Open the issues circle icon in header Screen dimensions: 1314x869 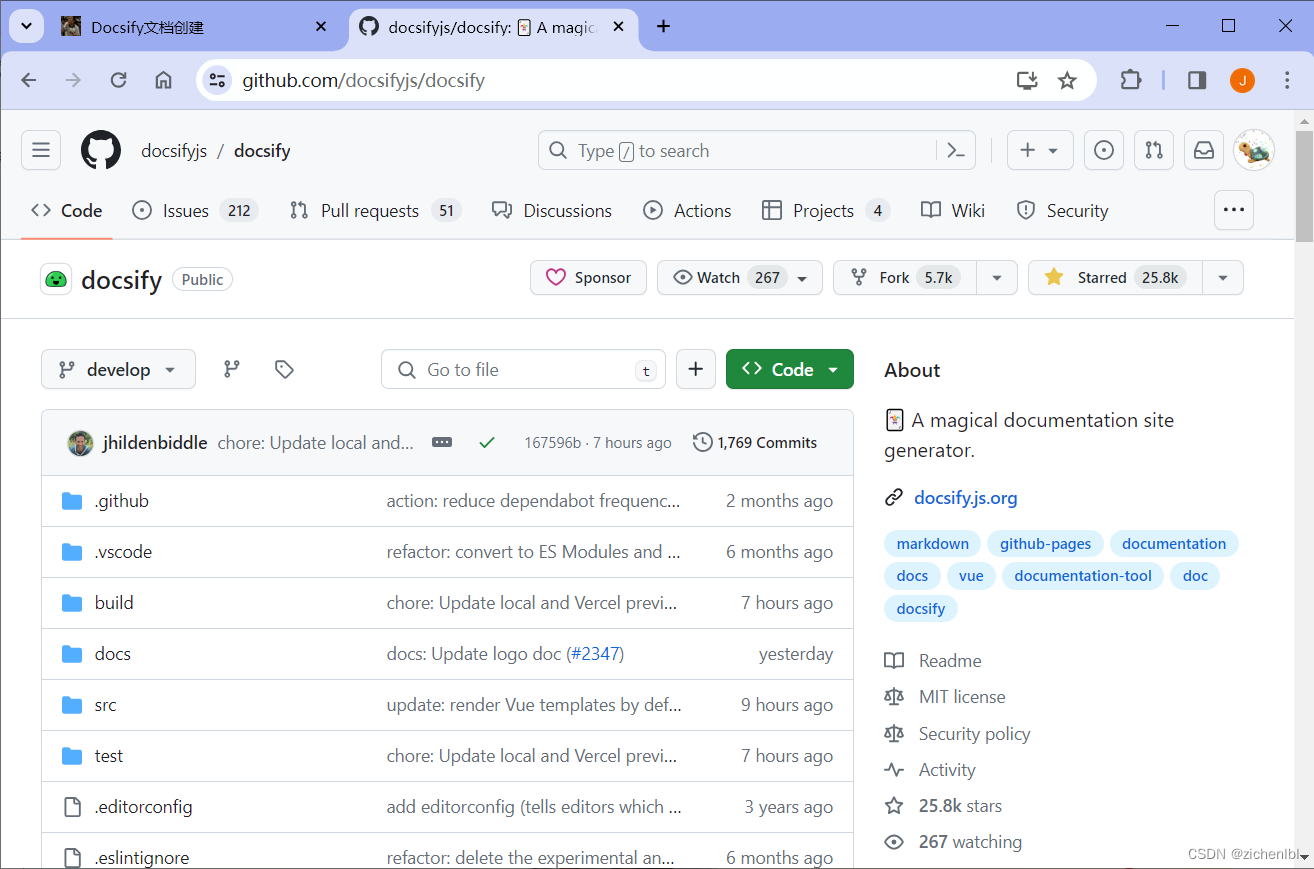1104,150
